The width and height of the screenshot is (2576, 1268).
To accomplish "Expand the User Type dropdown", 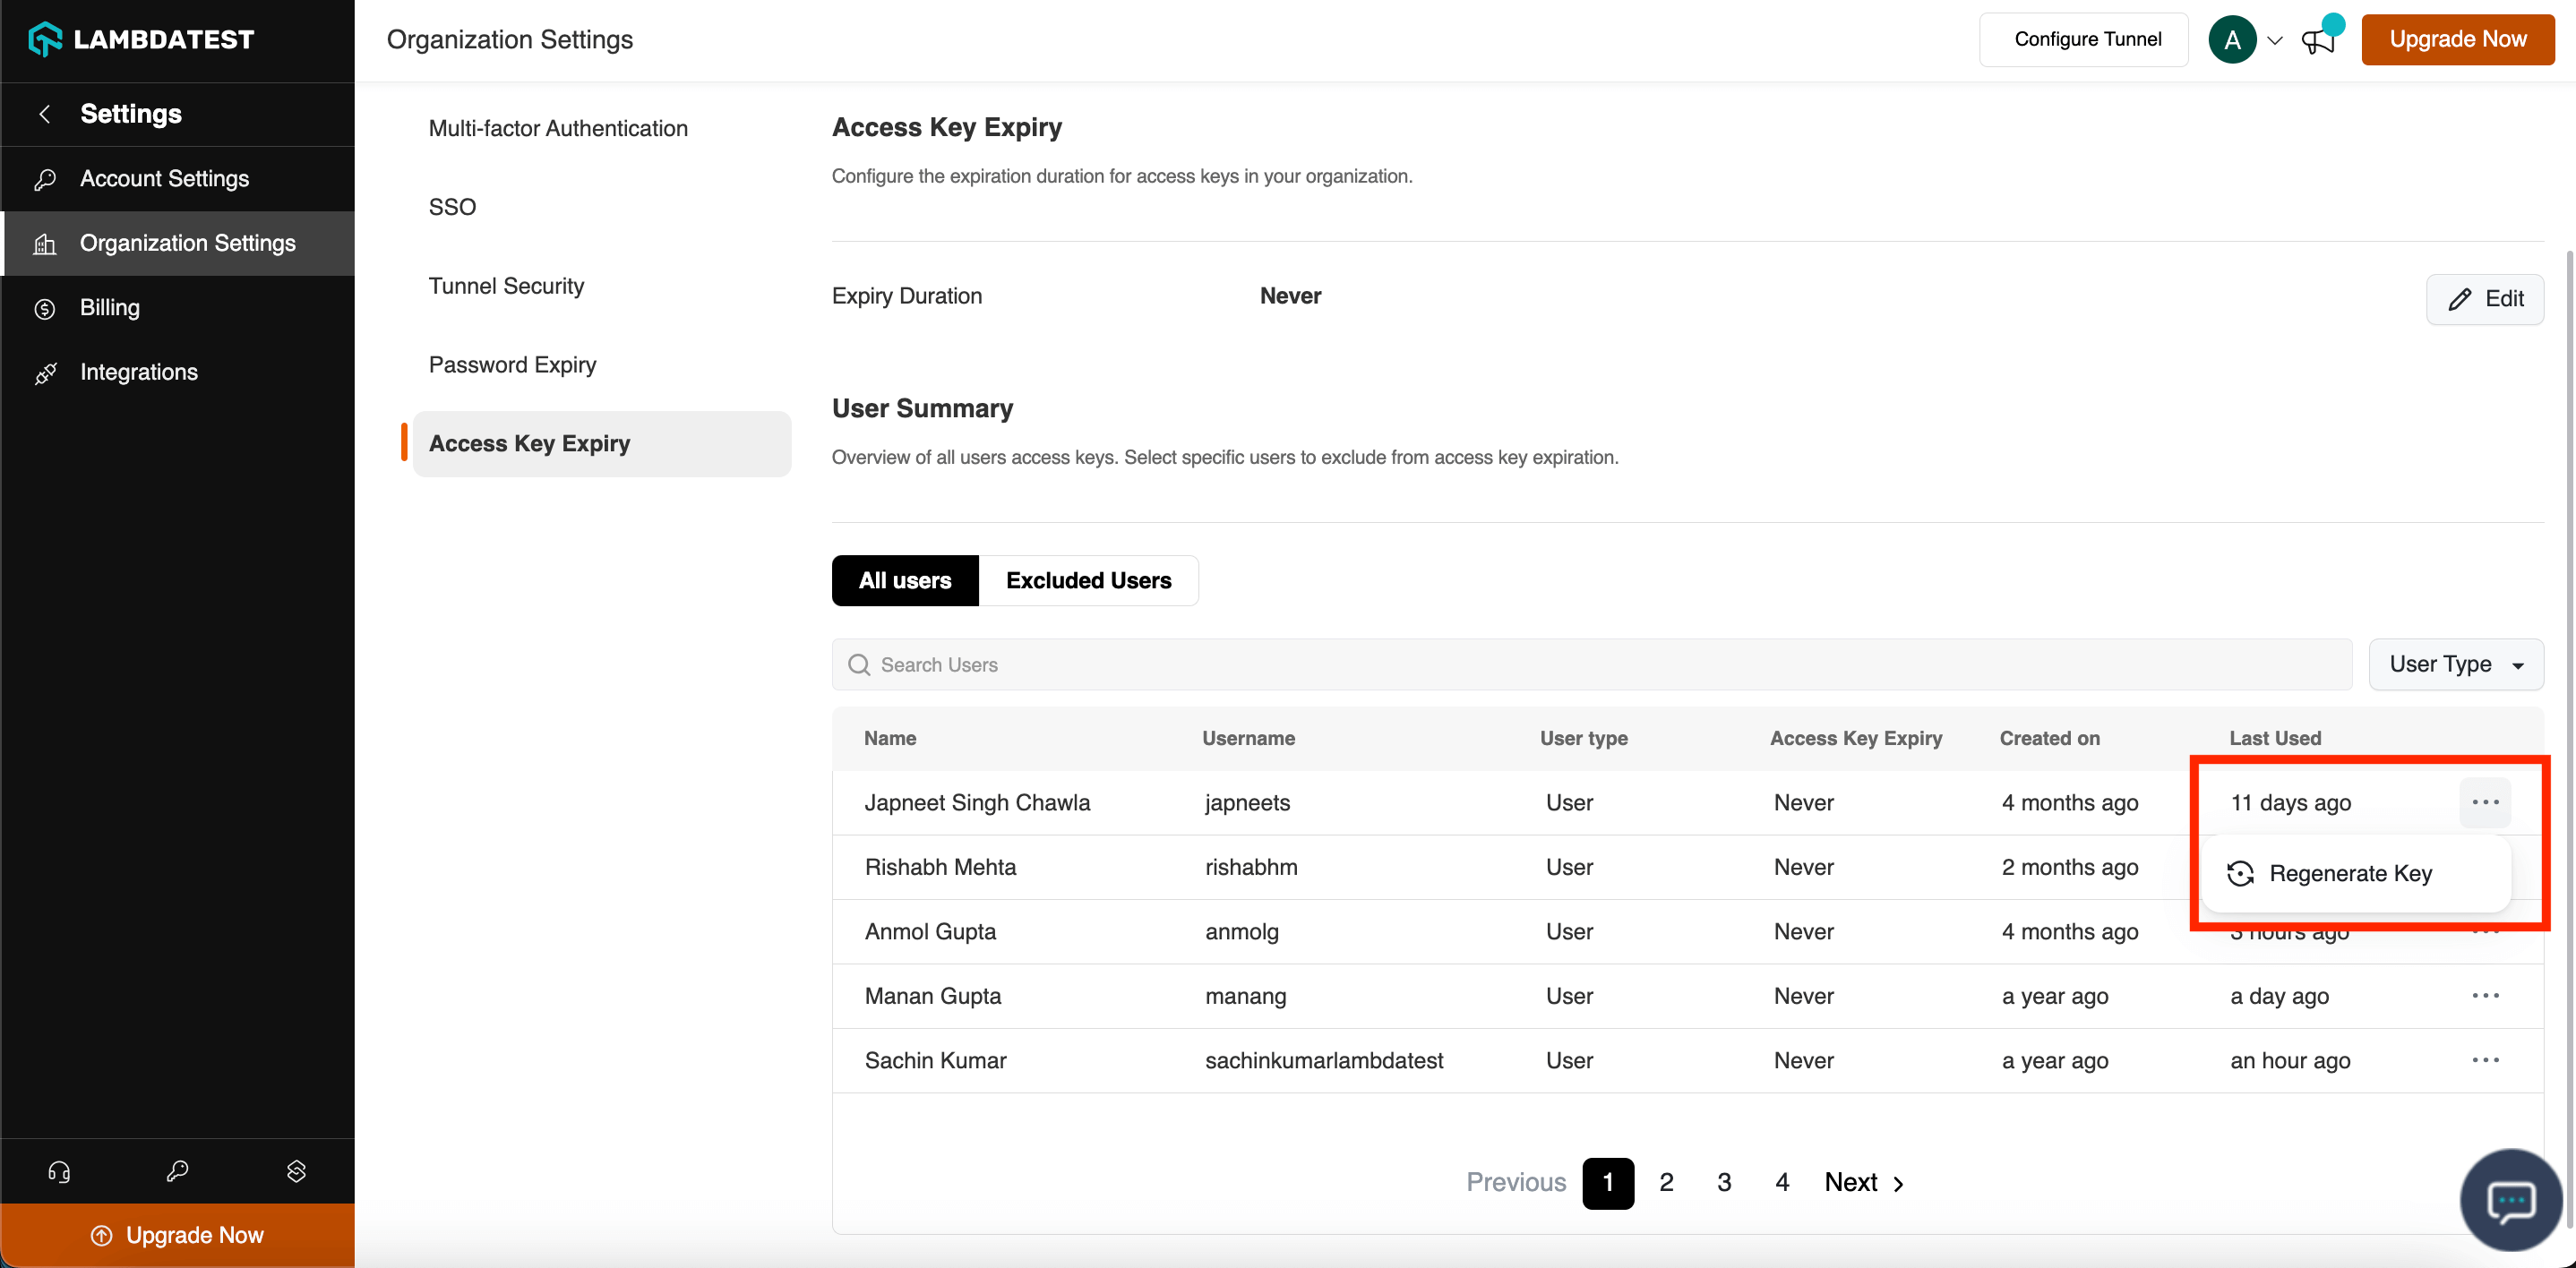I will [x=2455, y=664].
